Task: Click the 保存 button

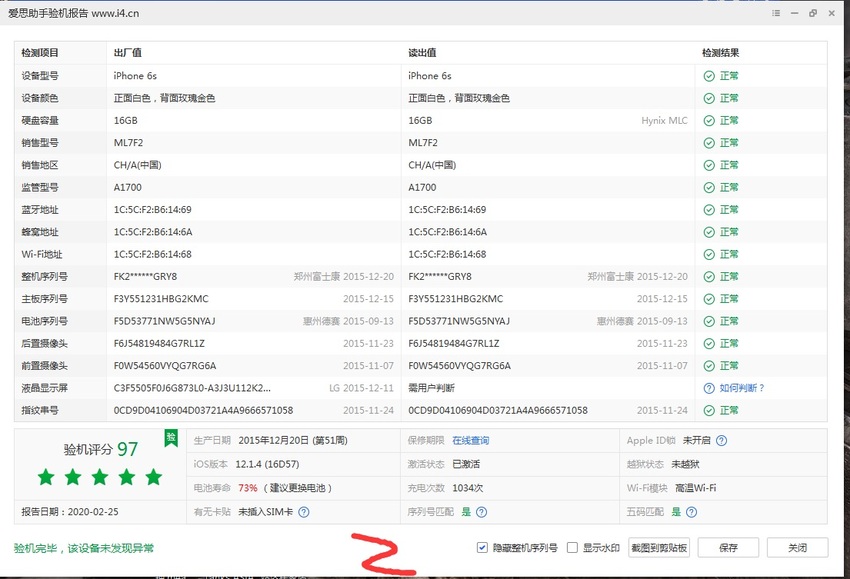Action: (728, 548)
